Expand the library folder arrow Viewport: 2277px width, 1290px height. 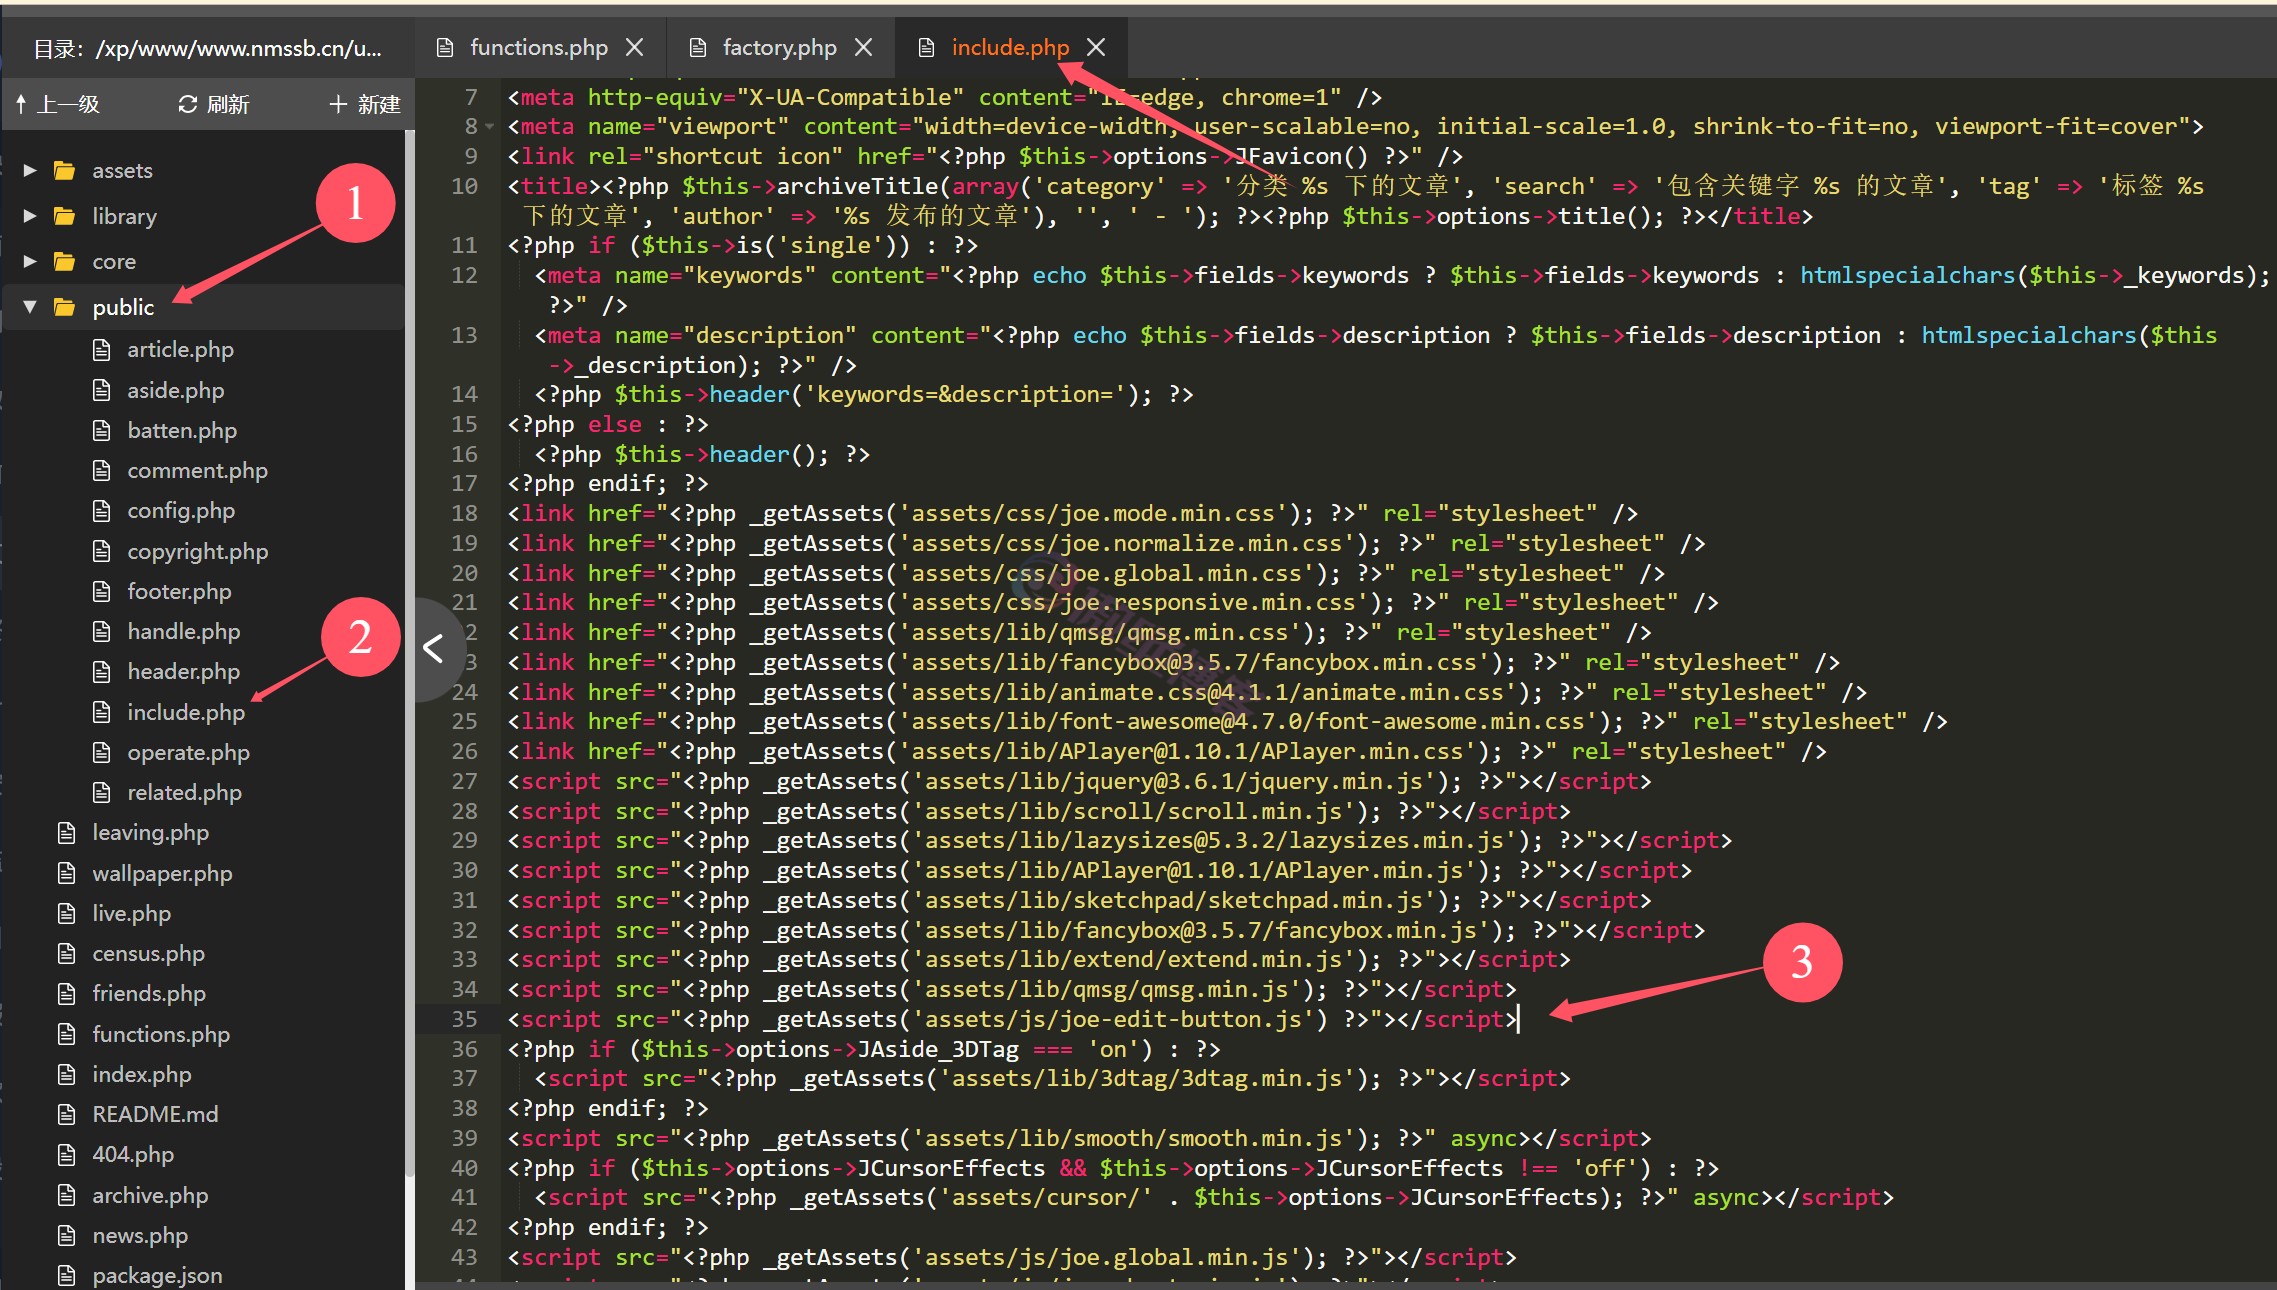[30, 216]
